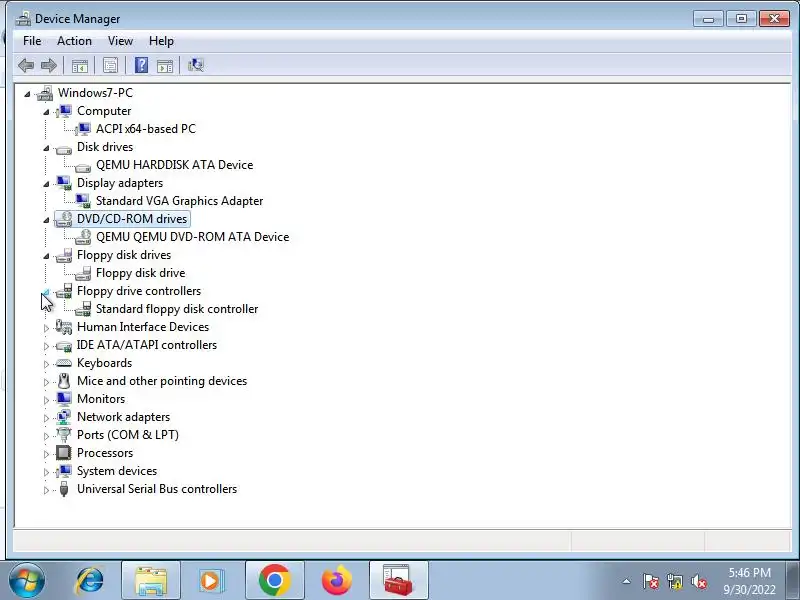Expand Human Interface Devices node arrow
The width and height of the screenshot is (800, 600).
pos(46,328)
